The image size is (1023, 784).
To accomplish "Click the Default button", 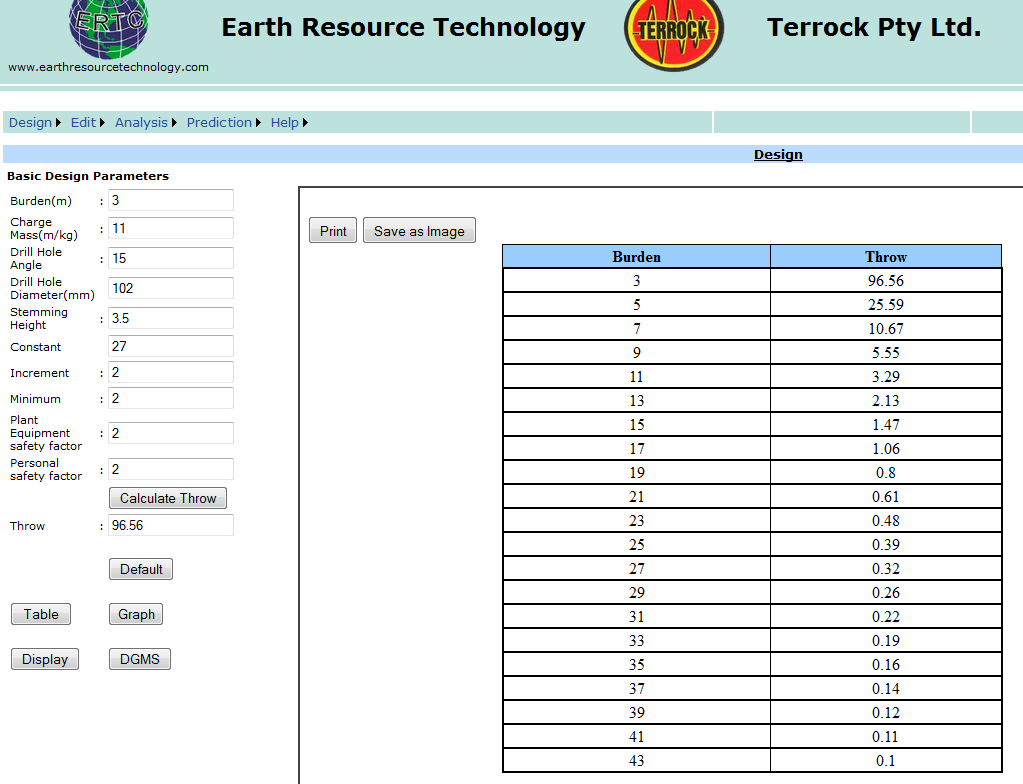I will (x=141, y=569).
